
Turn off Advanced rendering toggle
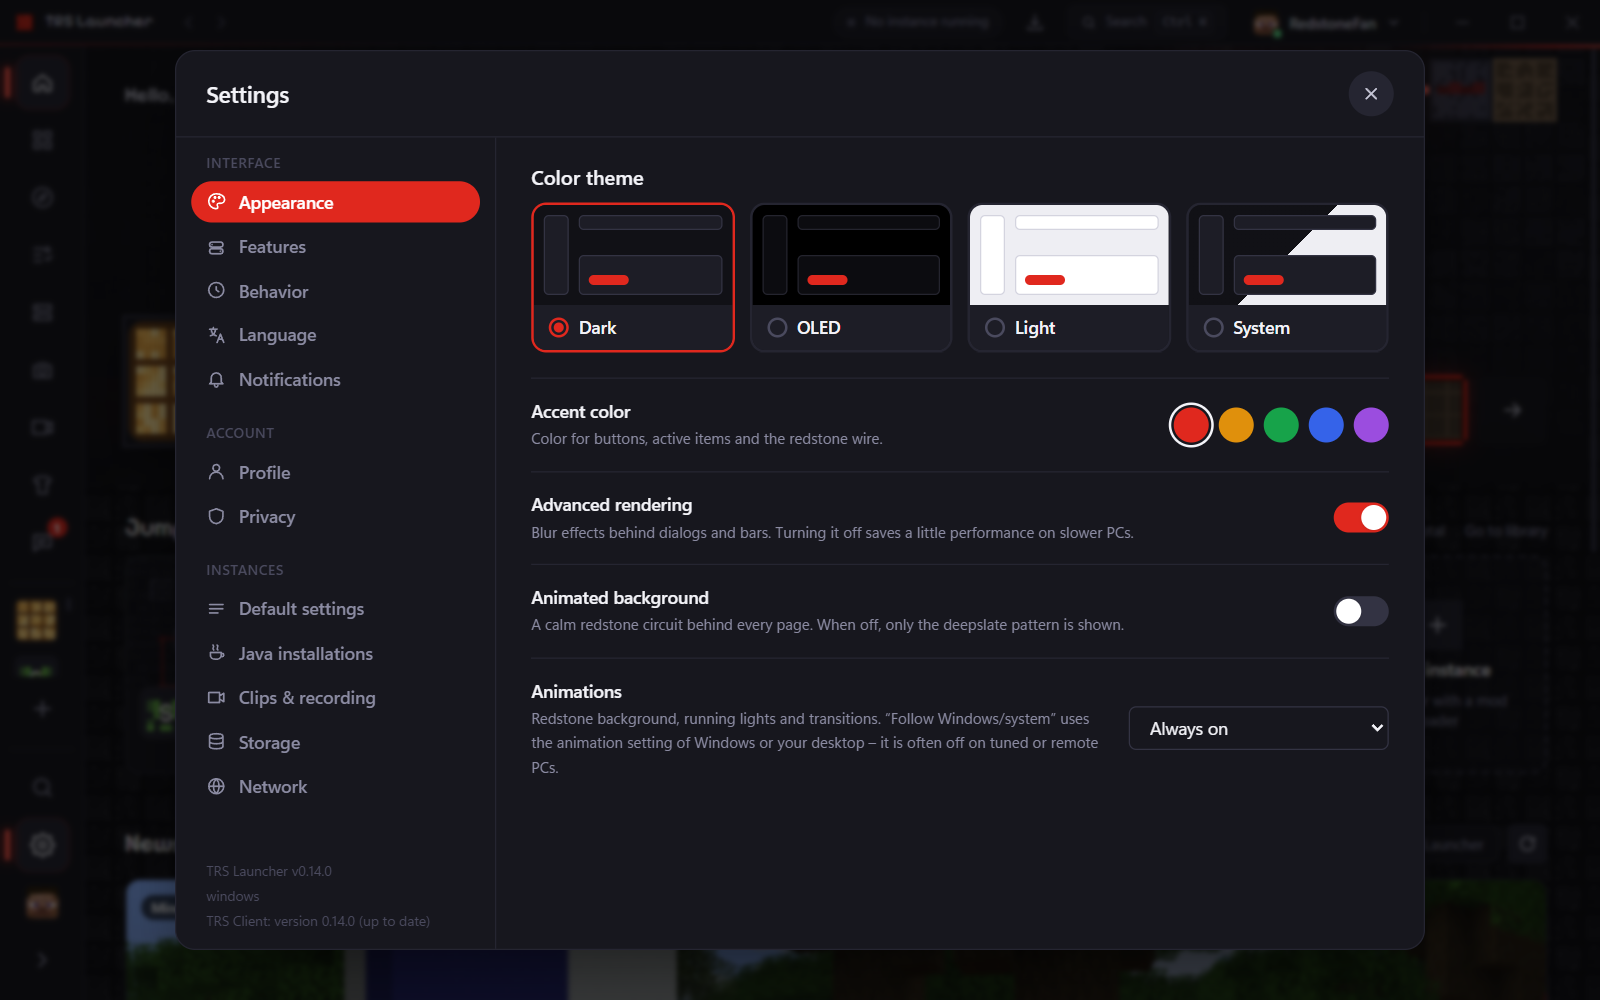(1361, 518)
